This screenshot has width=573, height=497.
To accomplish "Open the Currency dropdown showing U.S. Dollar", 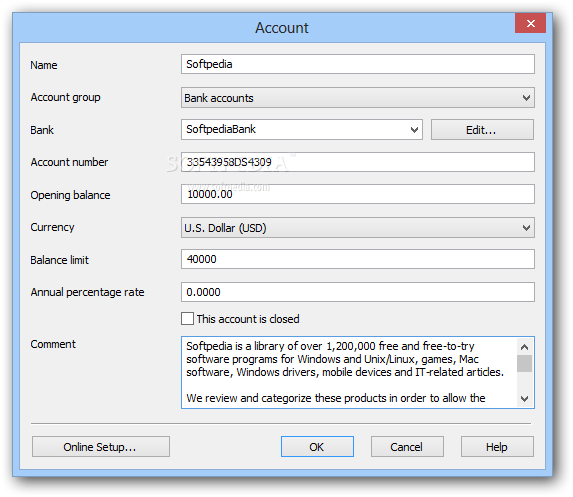I will 357,228.
